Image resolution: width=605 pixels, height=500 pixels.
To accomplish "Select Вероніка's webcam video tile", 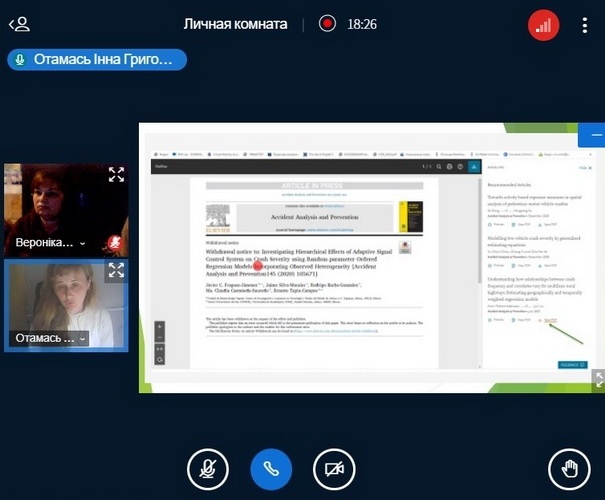I will (60, 205).
